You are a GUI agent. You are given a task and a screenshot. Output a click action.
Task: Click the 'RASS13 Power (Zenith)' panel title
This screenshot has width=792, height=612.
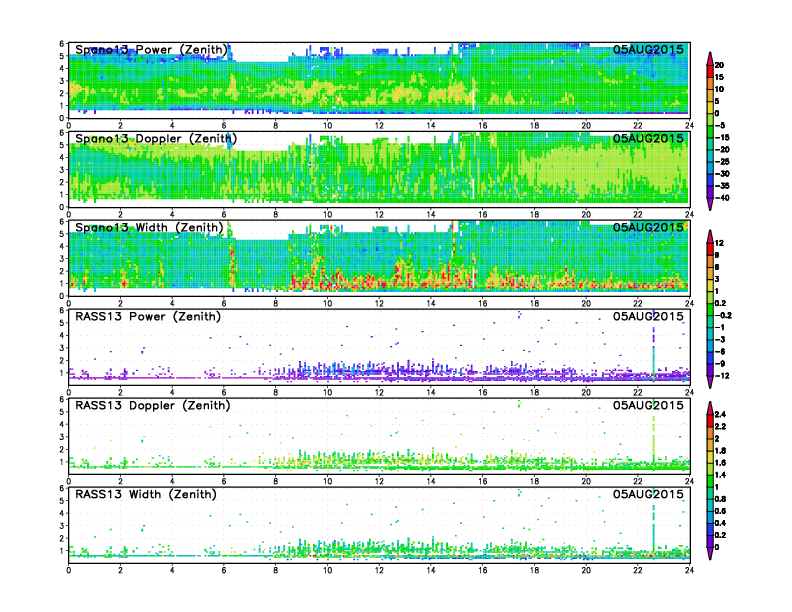148,317
